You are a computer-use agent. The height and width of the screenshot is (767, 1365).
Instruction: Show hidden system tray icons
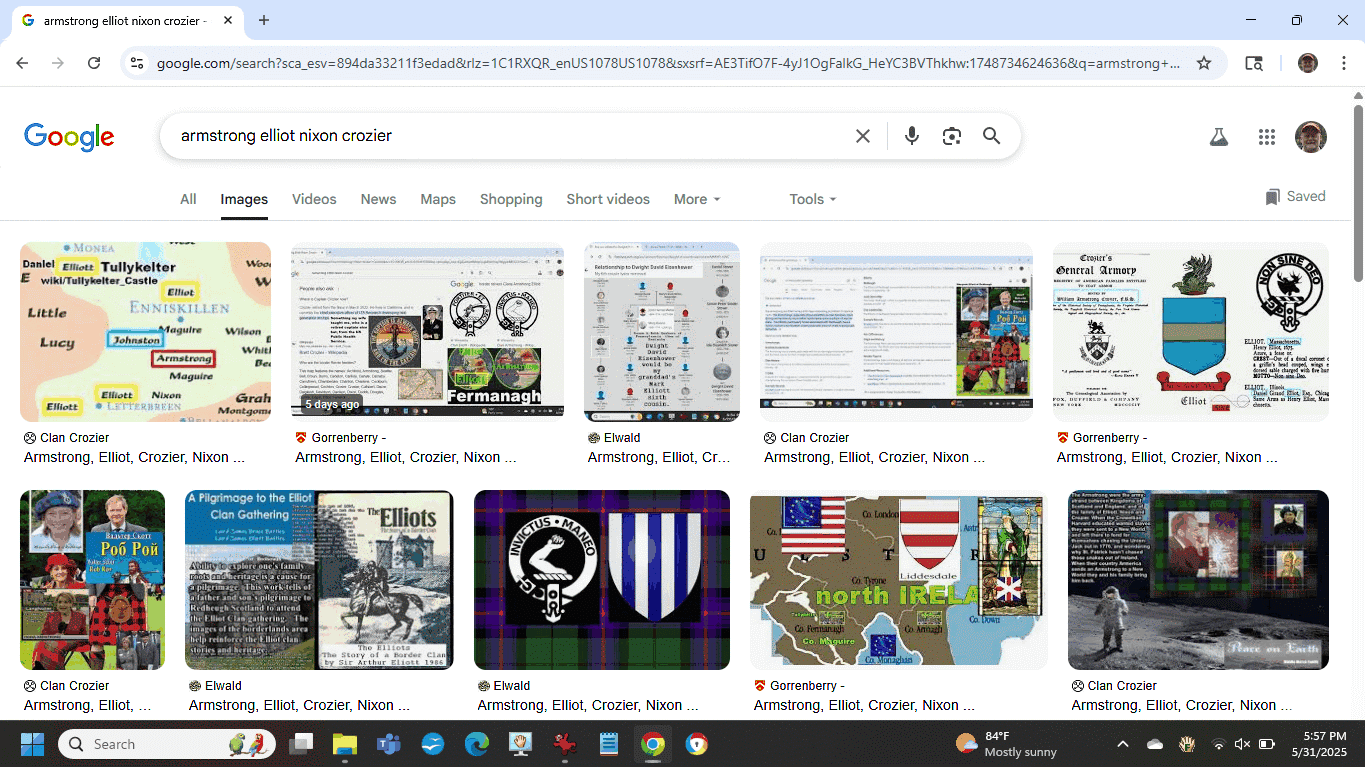[x=1122, y=744]
